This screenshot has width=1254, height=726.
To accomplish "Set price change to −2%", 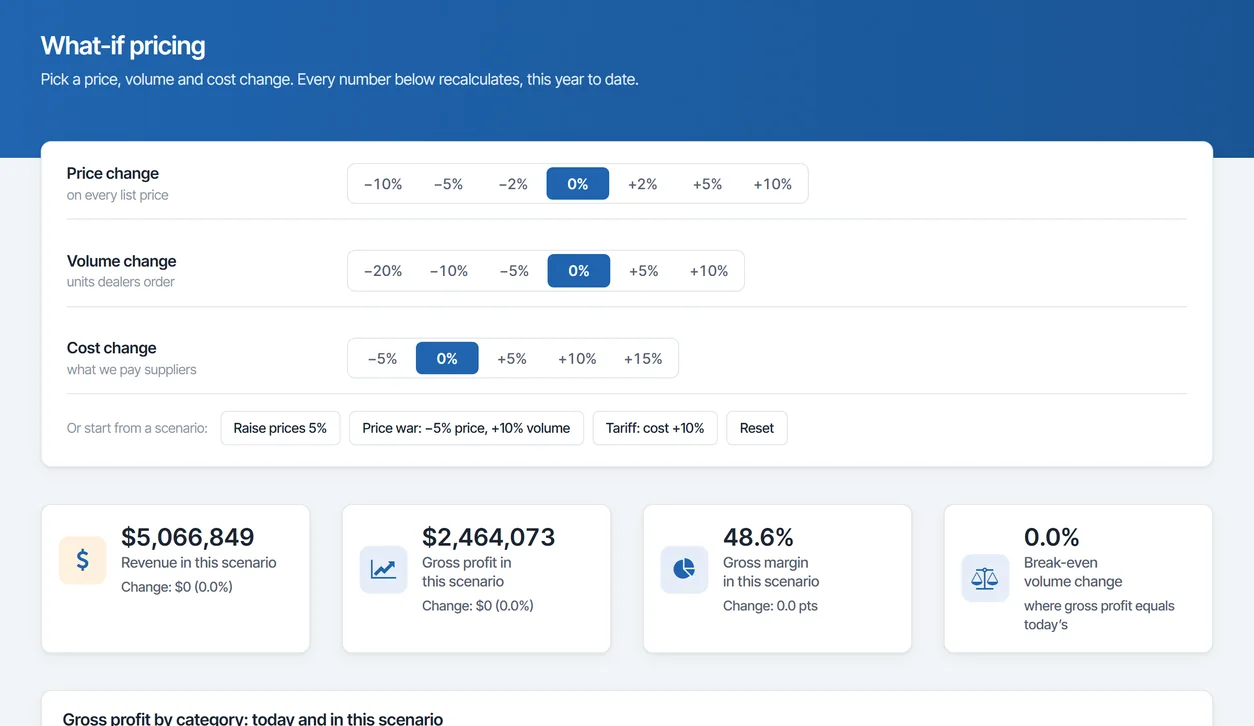I will tap(513, 184).
